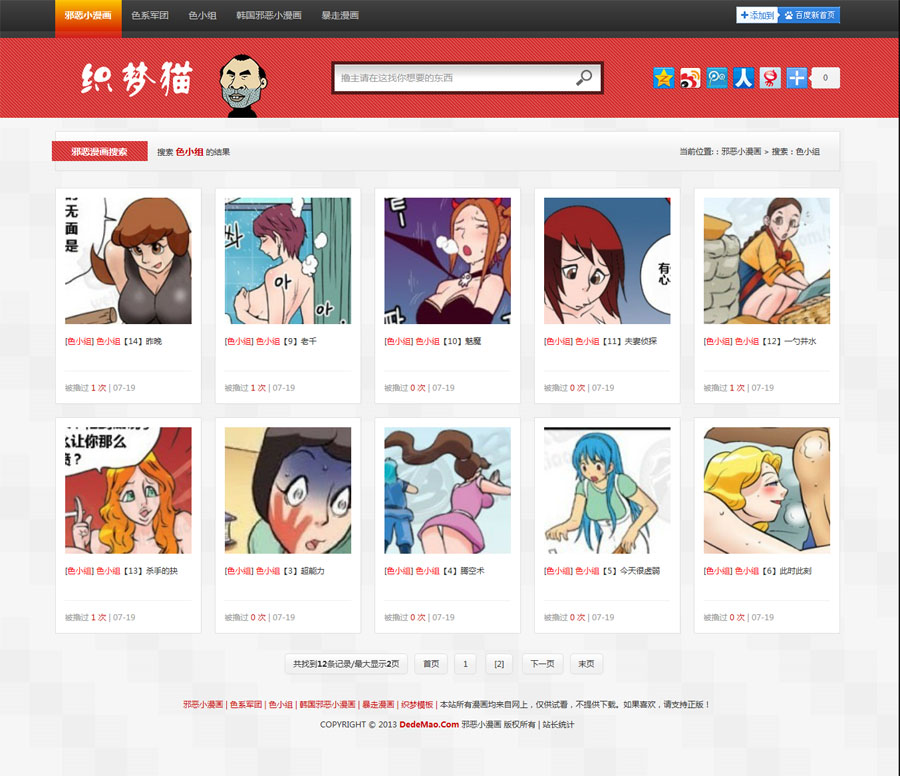
Task: Open the 韩国邪恶小漫画 nav item
Action: [269, 16]
